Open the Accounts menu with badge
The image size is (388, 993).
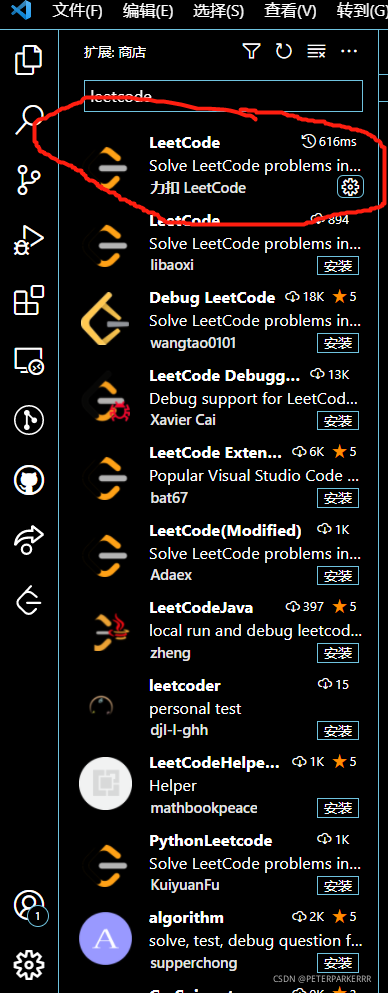(x=29, y=906)
